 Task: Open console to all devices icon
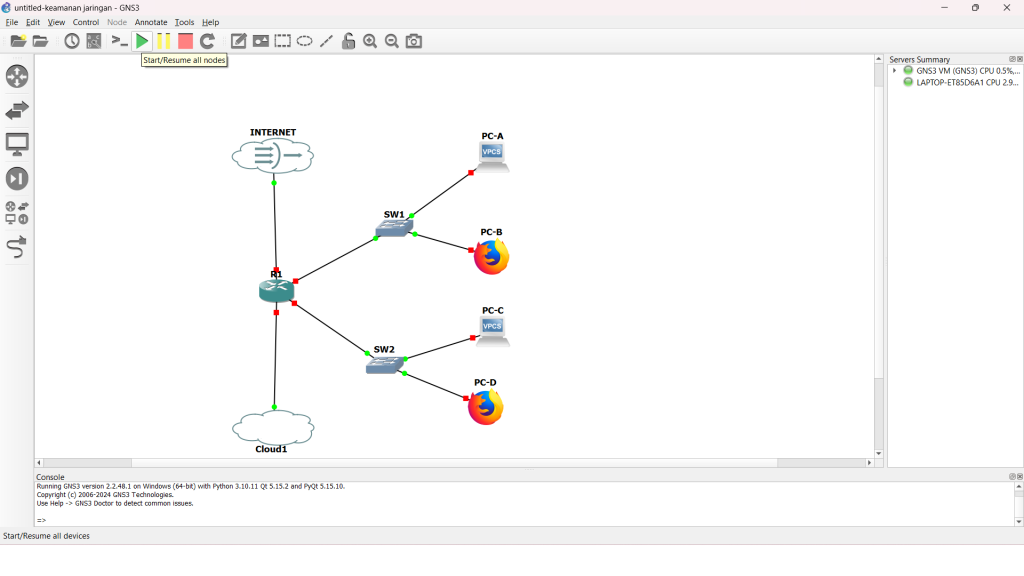pos(119,41)
